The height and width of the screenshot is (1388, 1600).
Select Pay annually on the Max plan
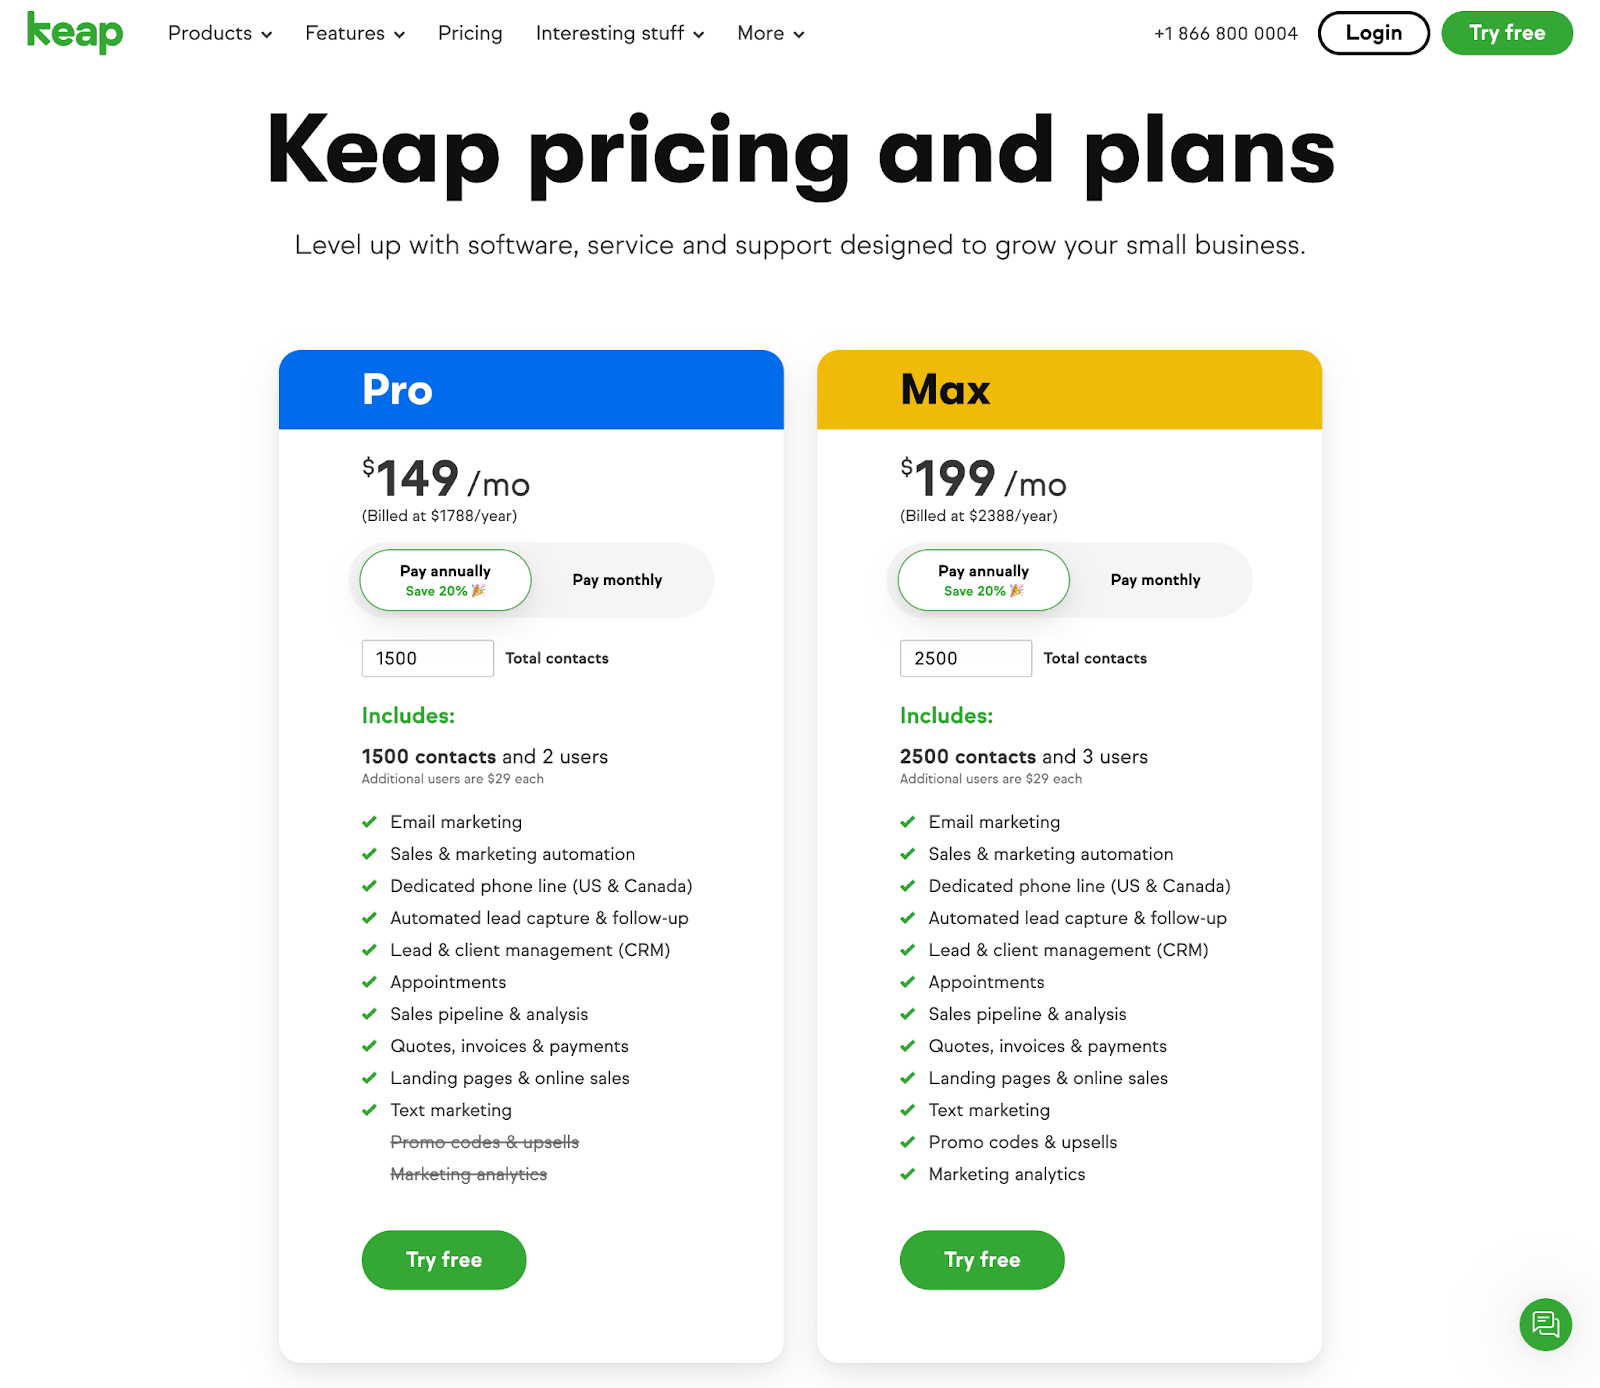[x=983, y=580]
